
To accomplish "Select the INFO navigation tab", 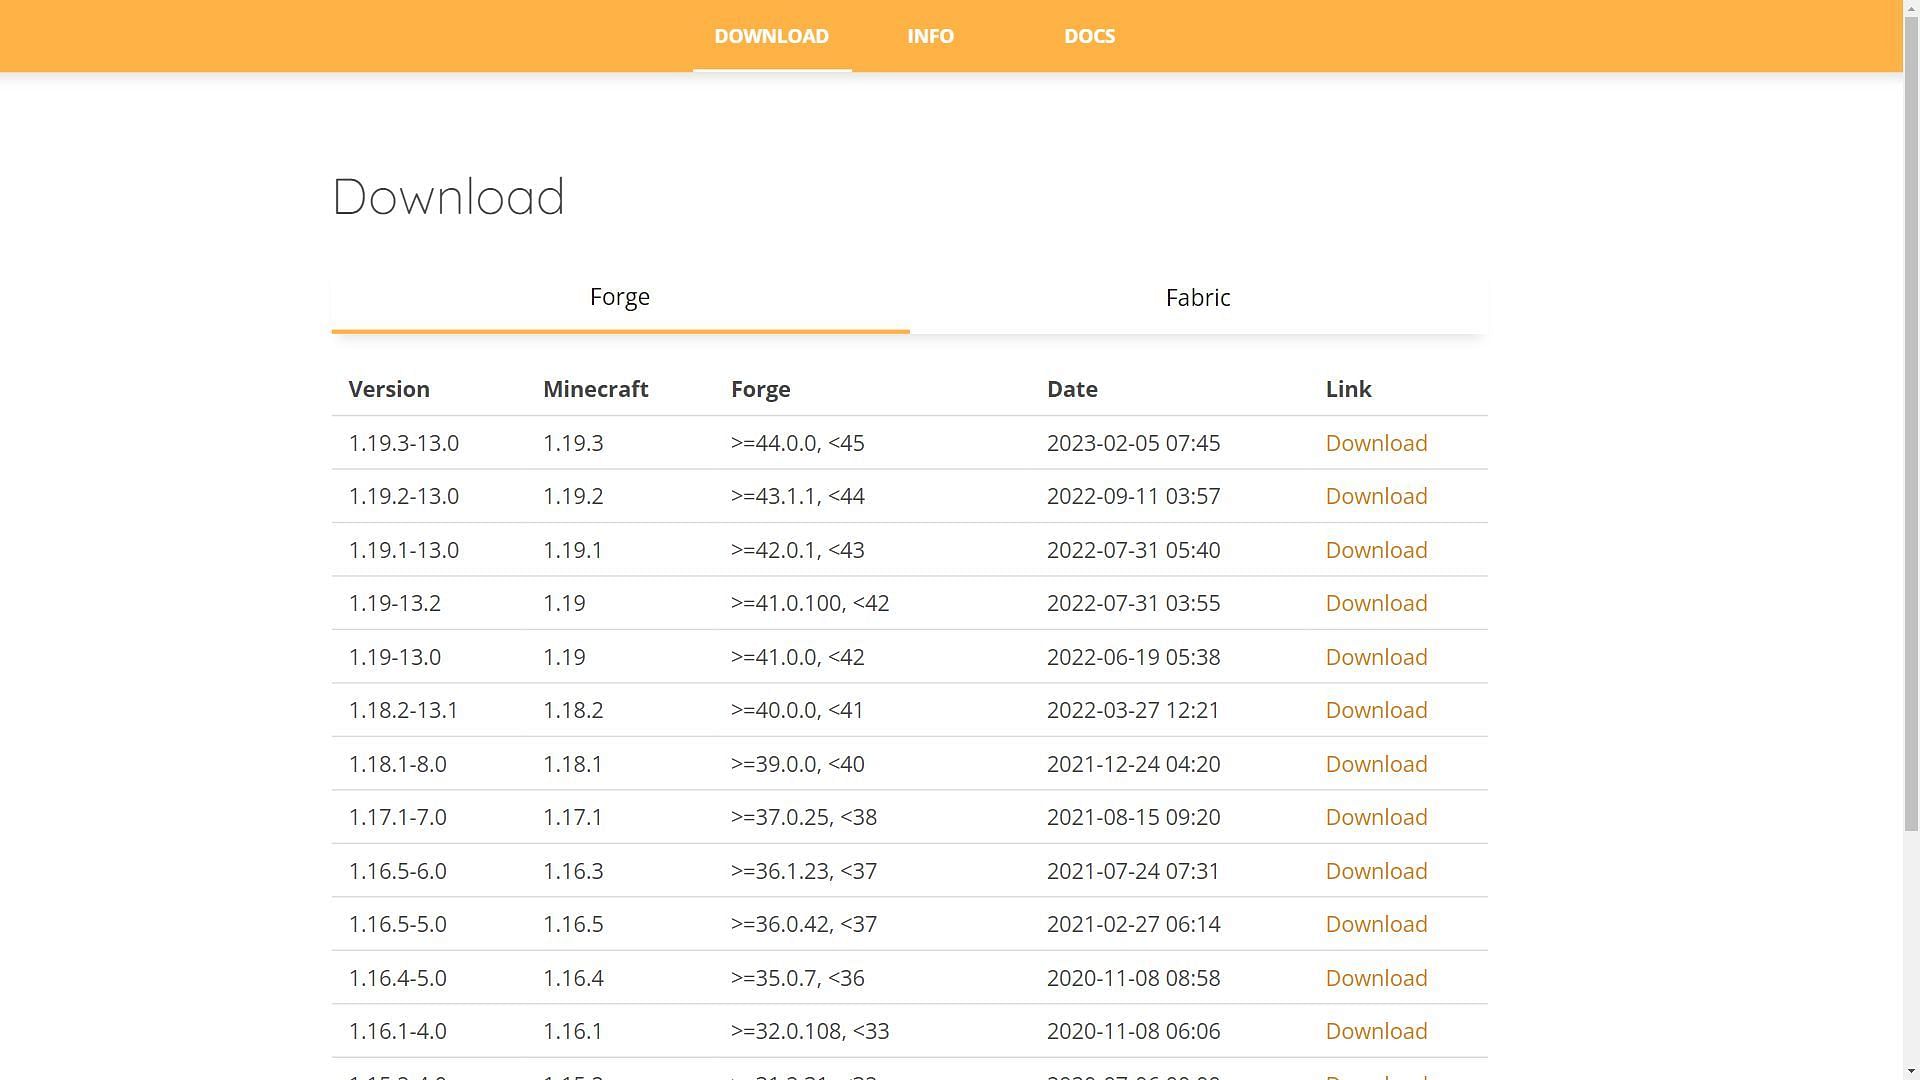I will [930, 36].
